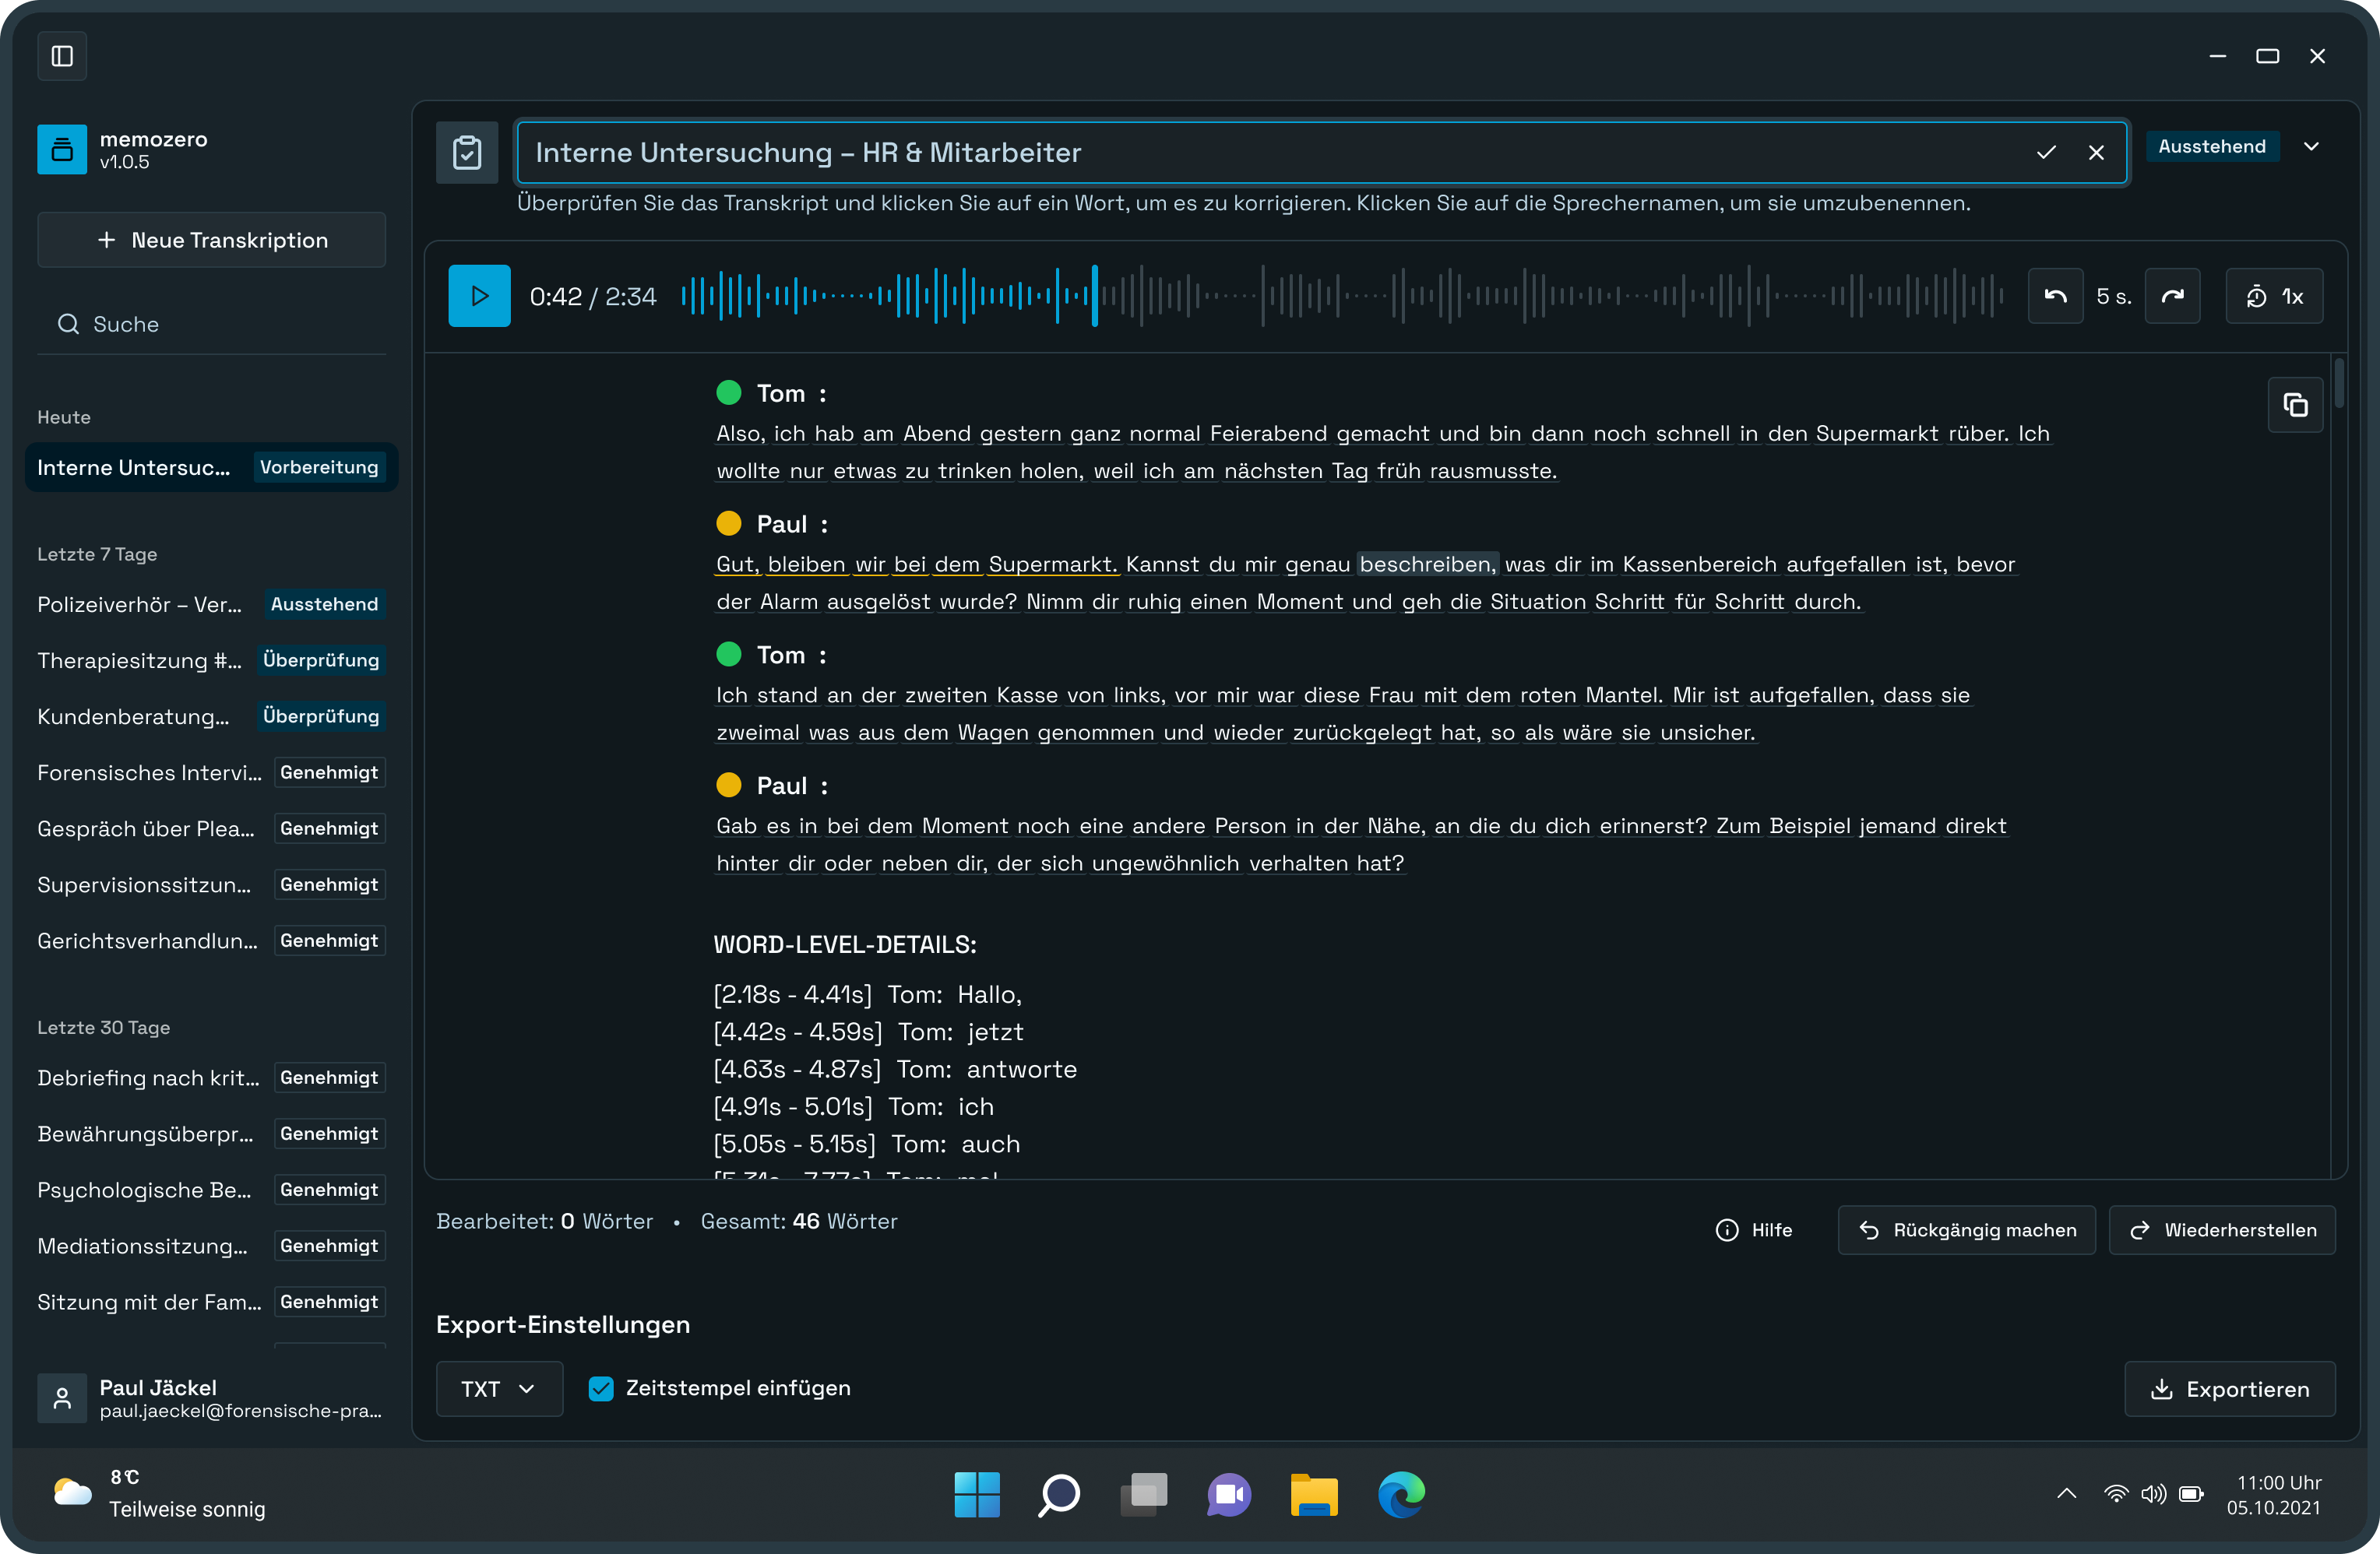Uncheck Zeitstempel einfügen checkbox
Viewport: 2380px width, 1554px height.
point(601,1388)
